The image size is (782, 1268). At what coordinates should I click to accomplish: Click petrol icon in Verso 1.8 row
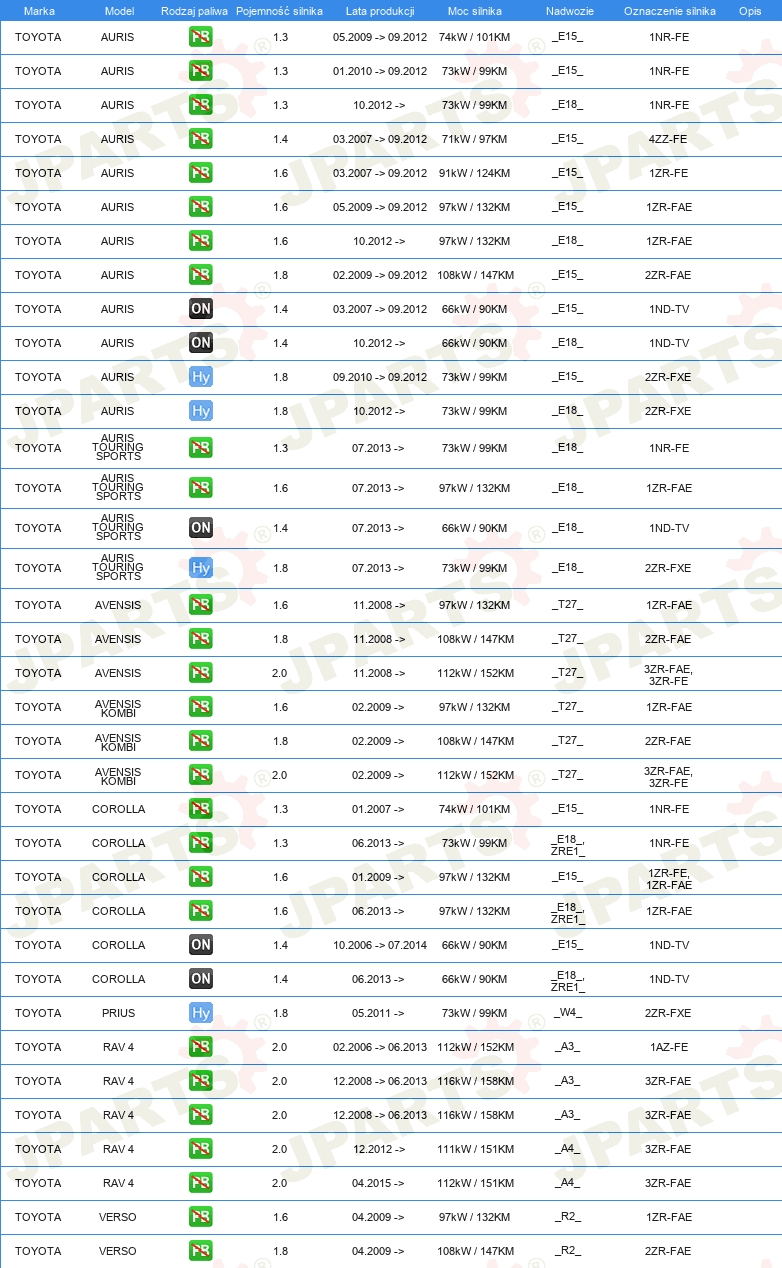[201, 1251]
